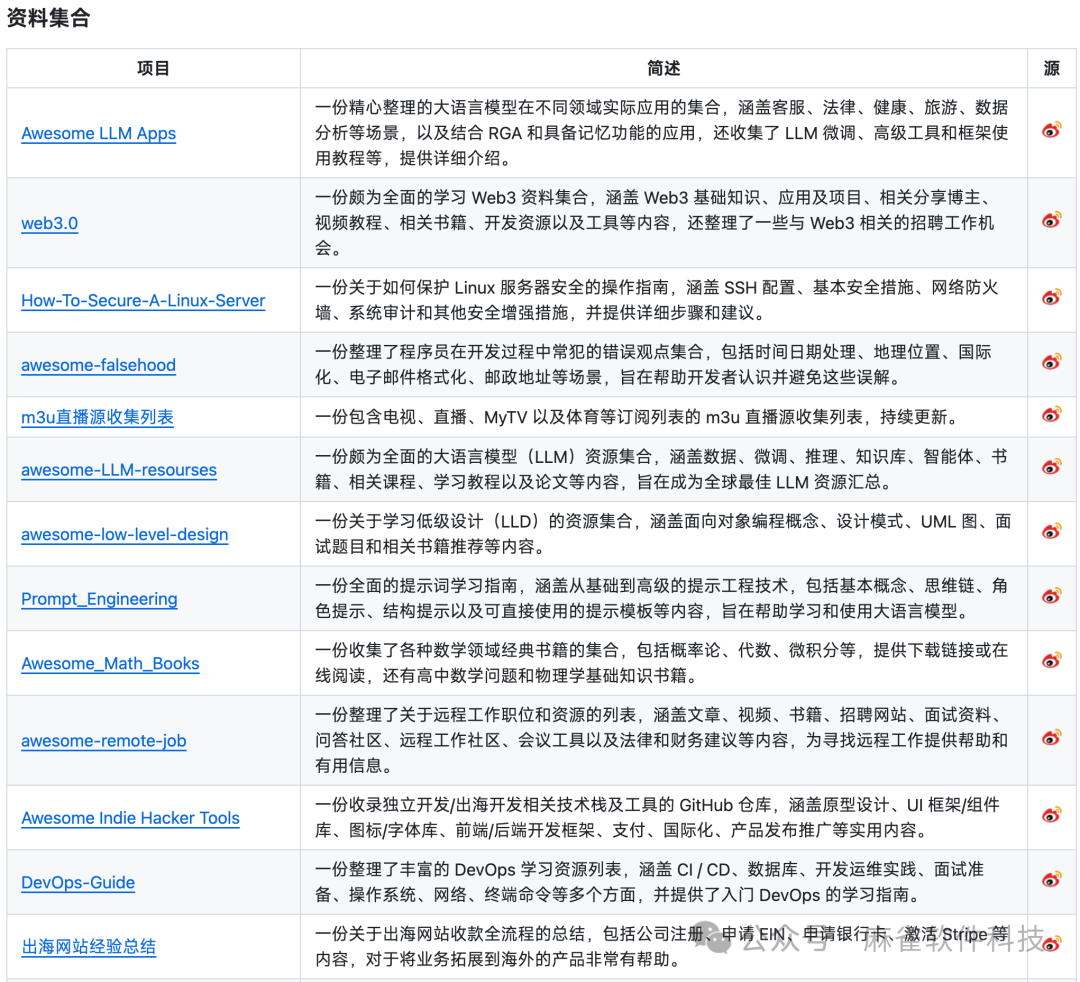
Task: Click the awesome-falsehood link
Action: 98,365
